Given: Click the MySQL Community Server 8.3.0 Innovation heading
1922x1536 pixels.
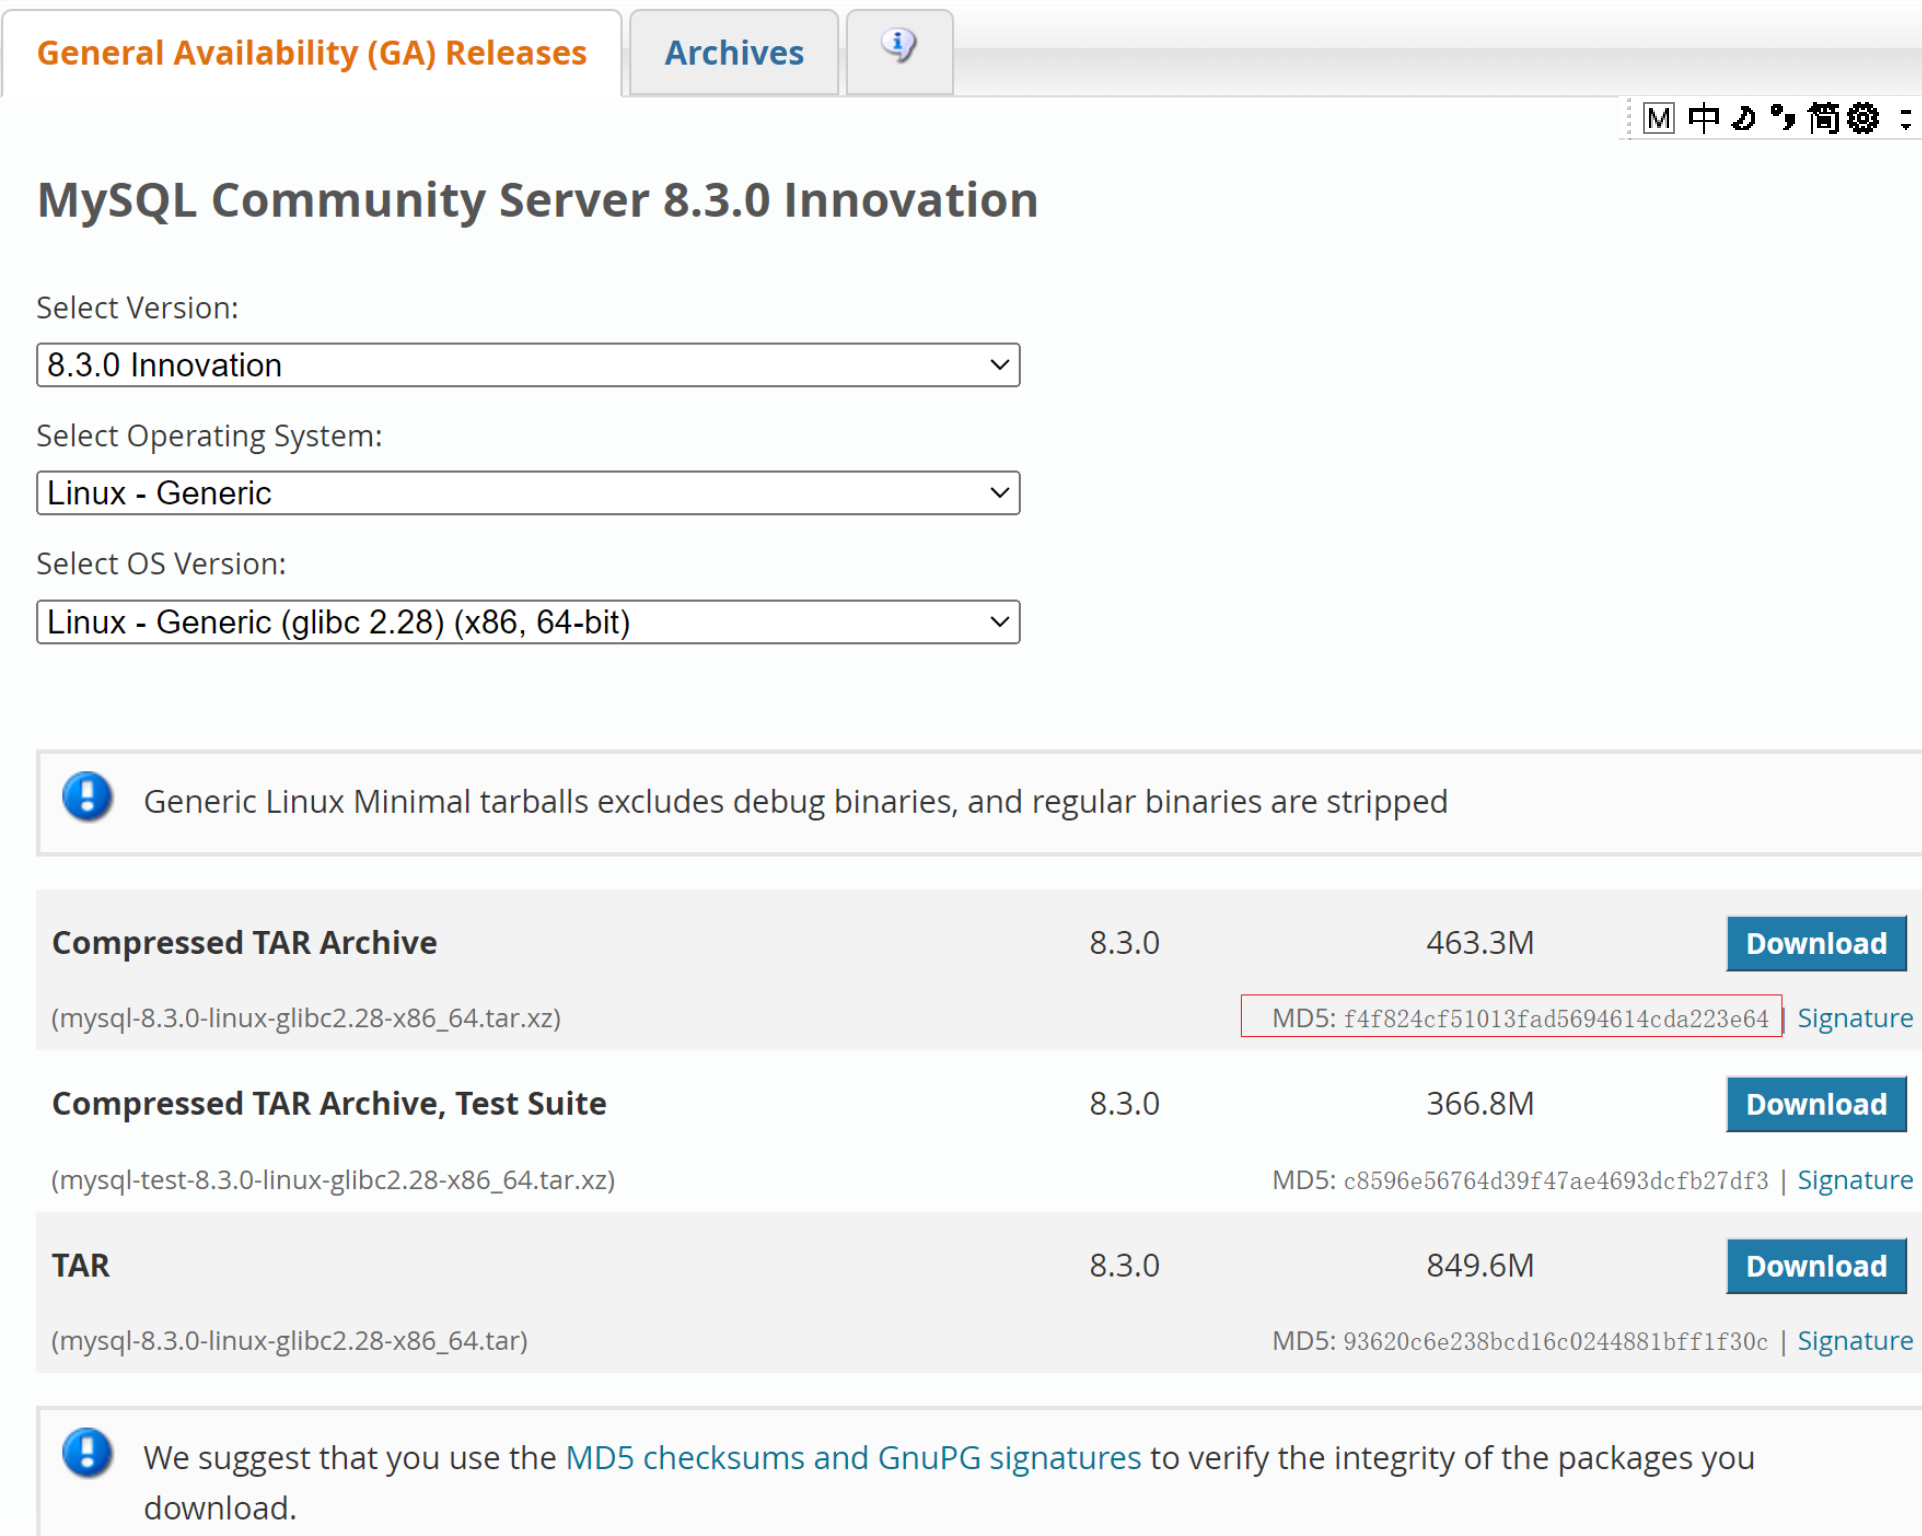Looking at the screenshot, I should tap(537, 200).
